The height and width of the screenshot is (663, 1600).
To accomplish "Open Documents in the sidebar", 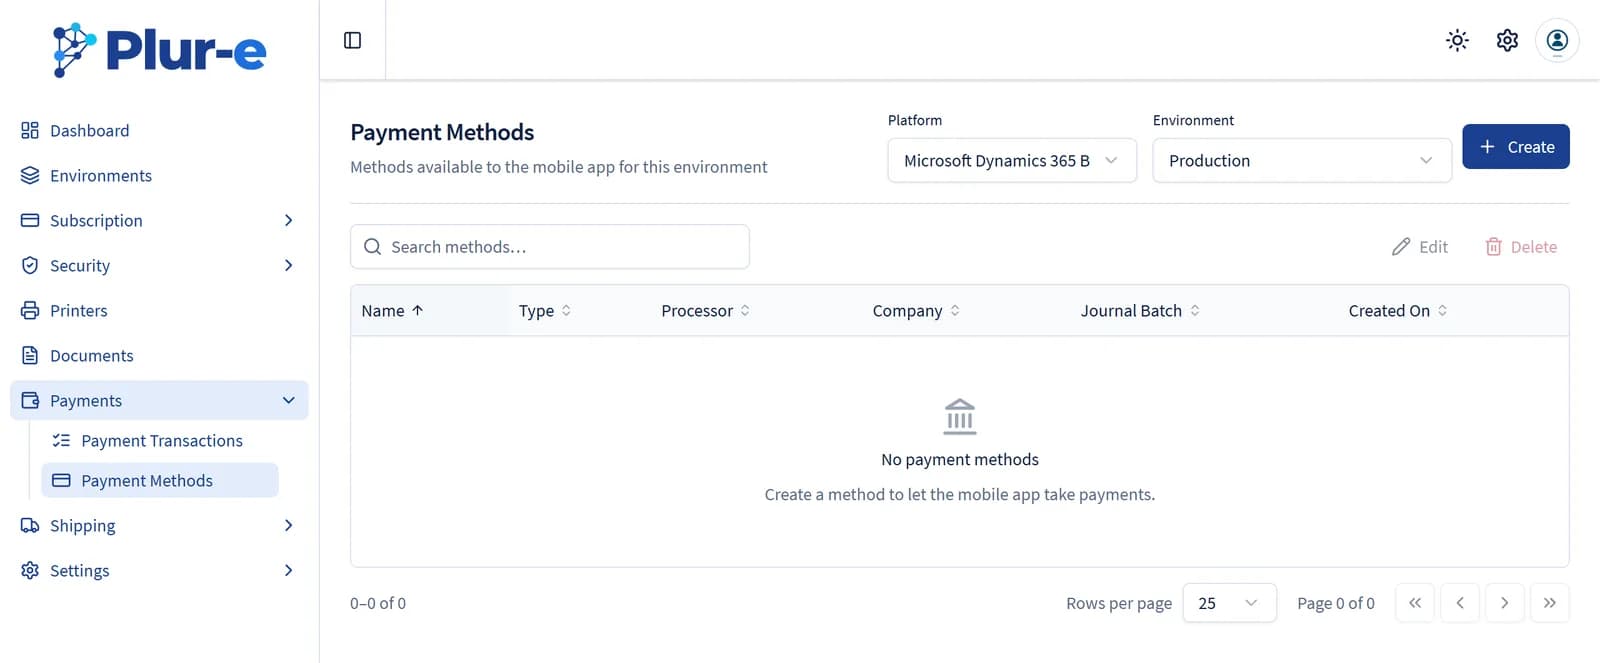I will 159,355.
